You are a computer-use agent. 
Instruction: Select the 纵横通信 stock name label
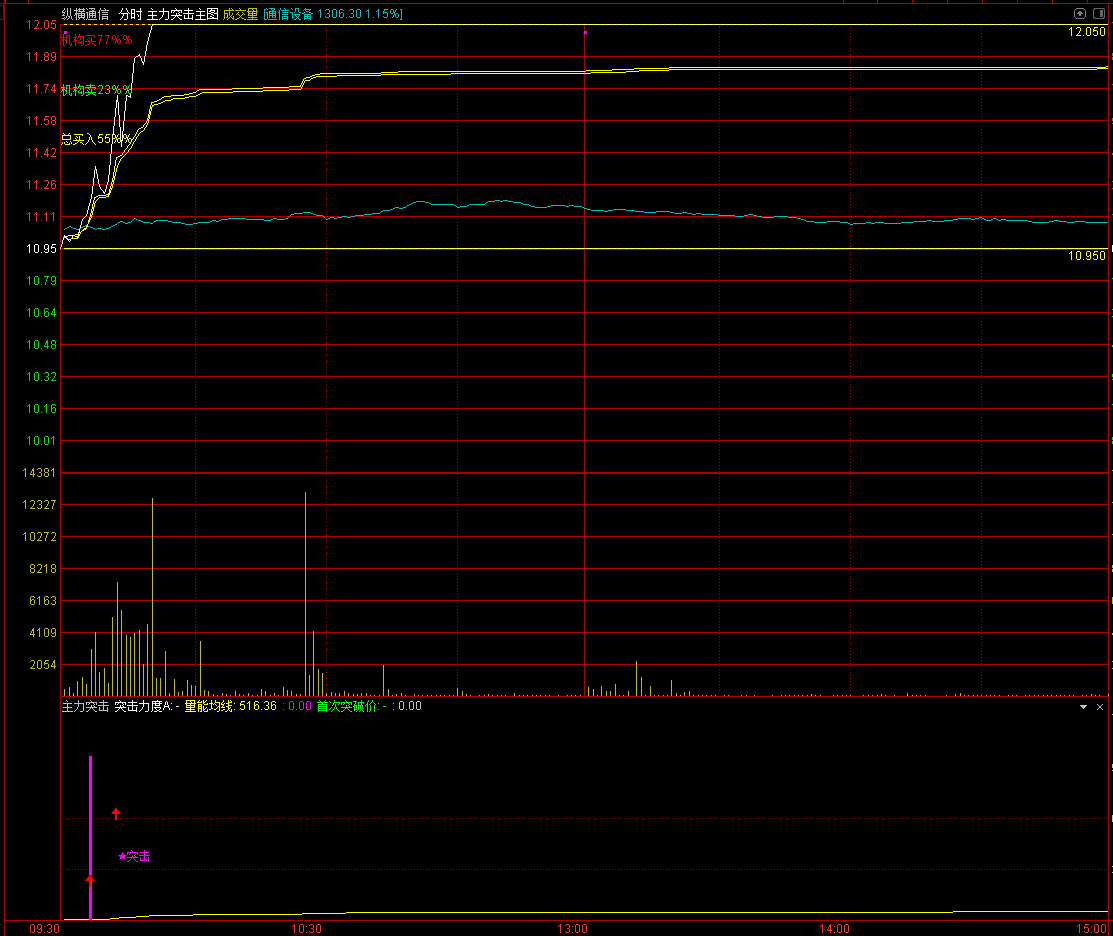(85, 15)
